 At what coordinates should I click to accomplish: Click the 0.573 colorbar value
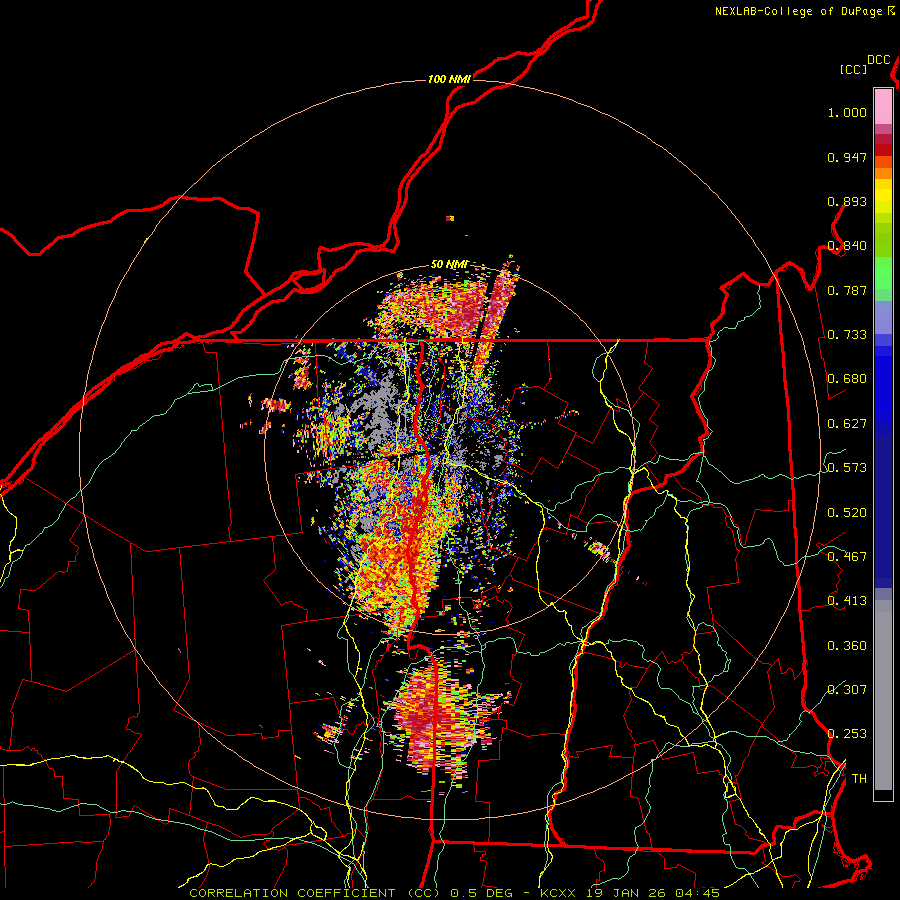tap(847, 468)
